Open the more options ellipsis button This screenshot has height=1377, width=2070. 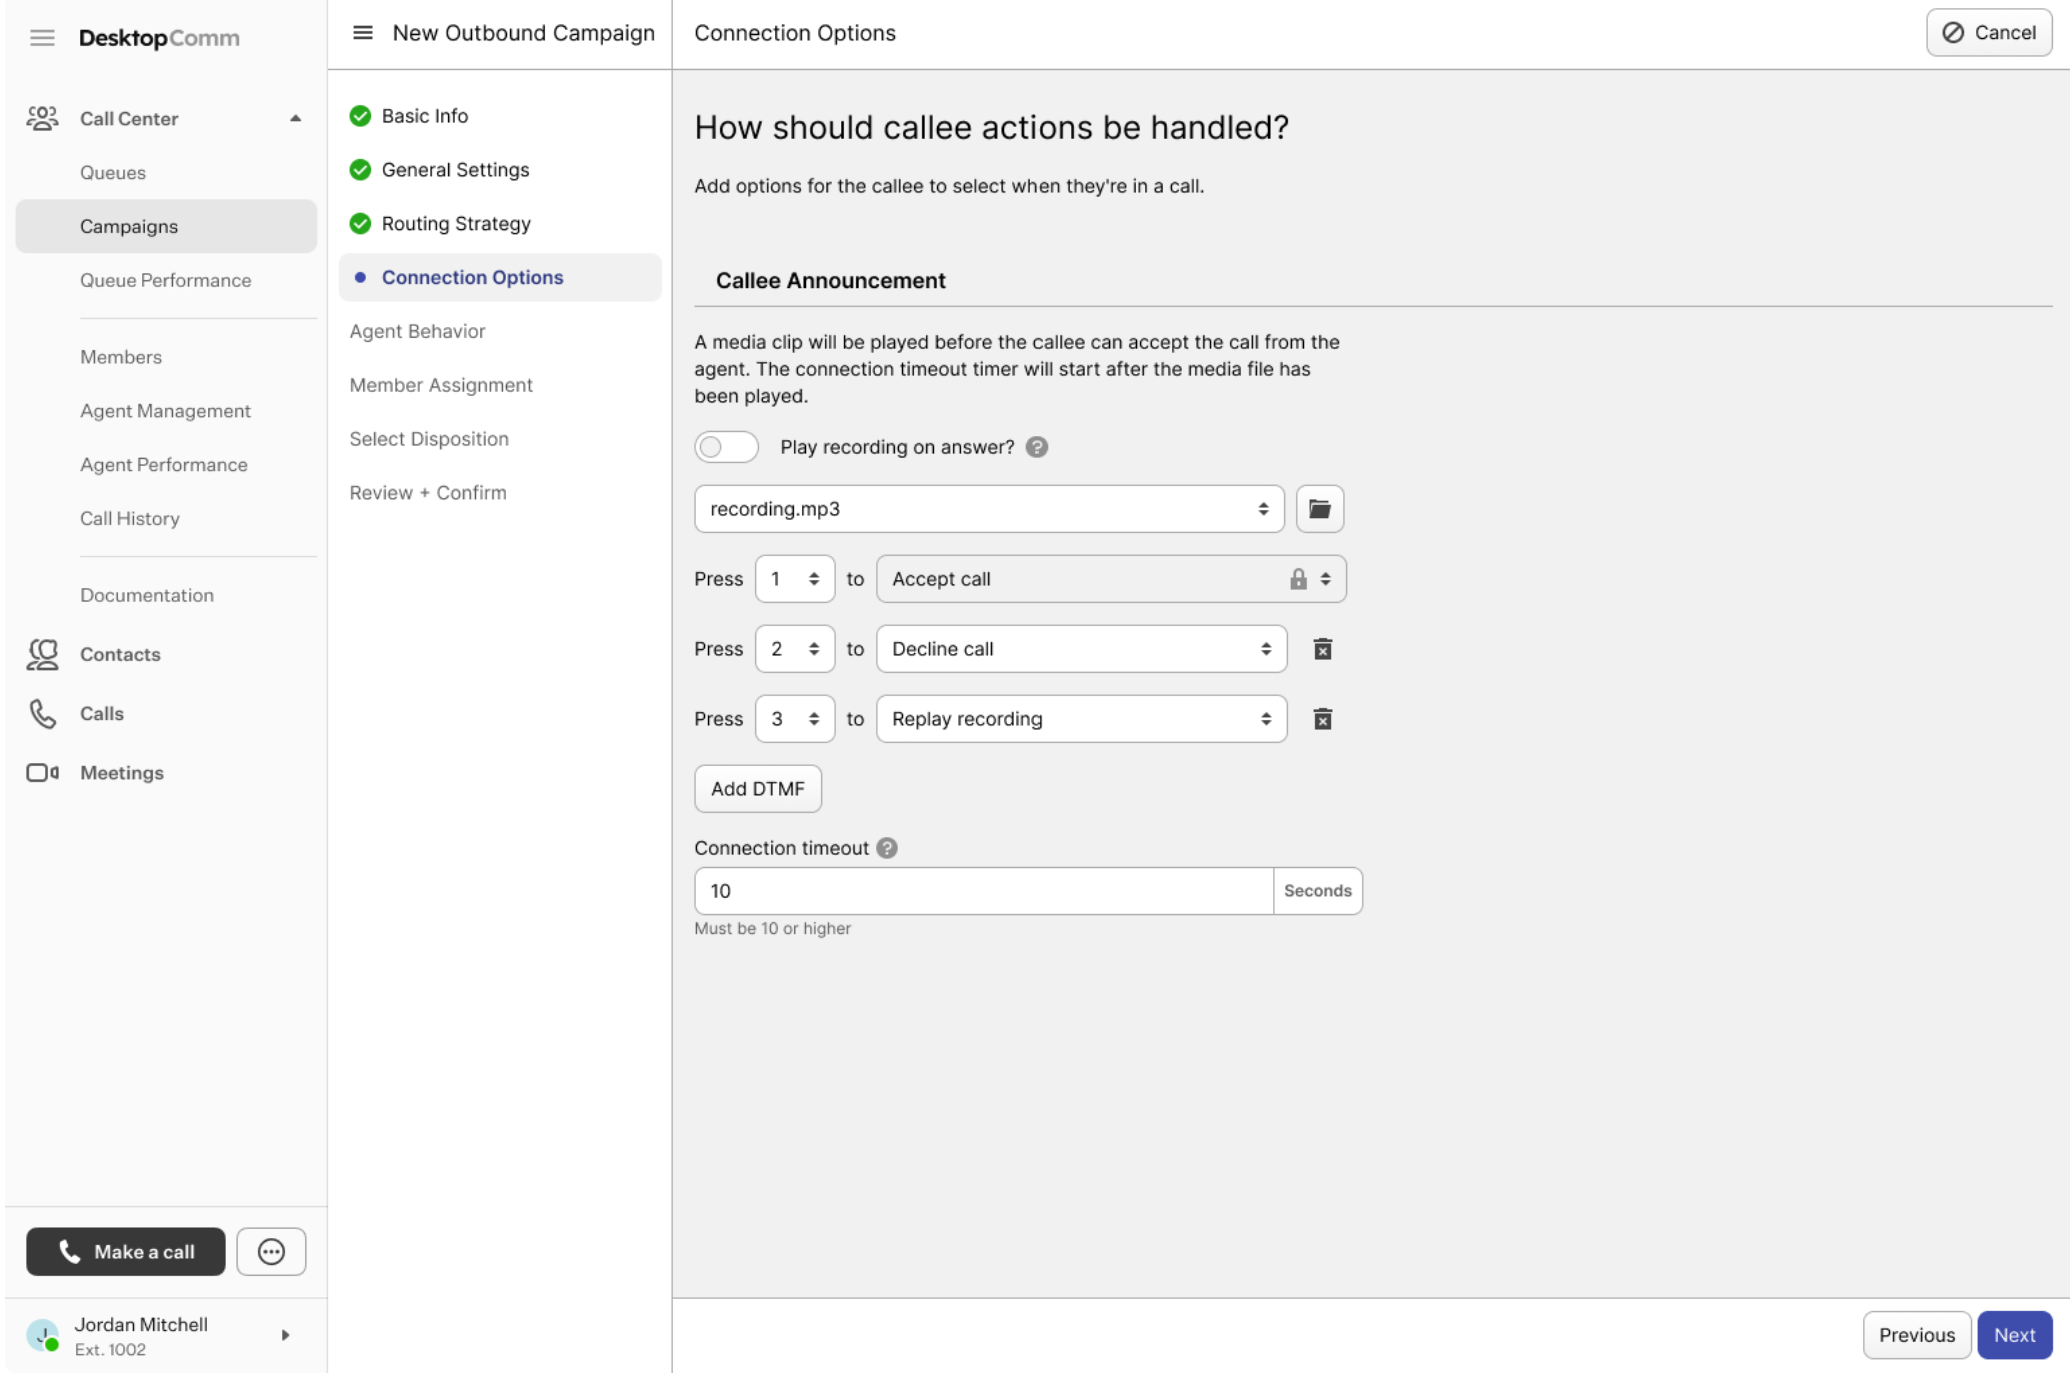271,1251
